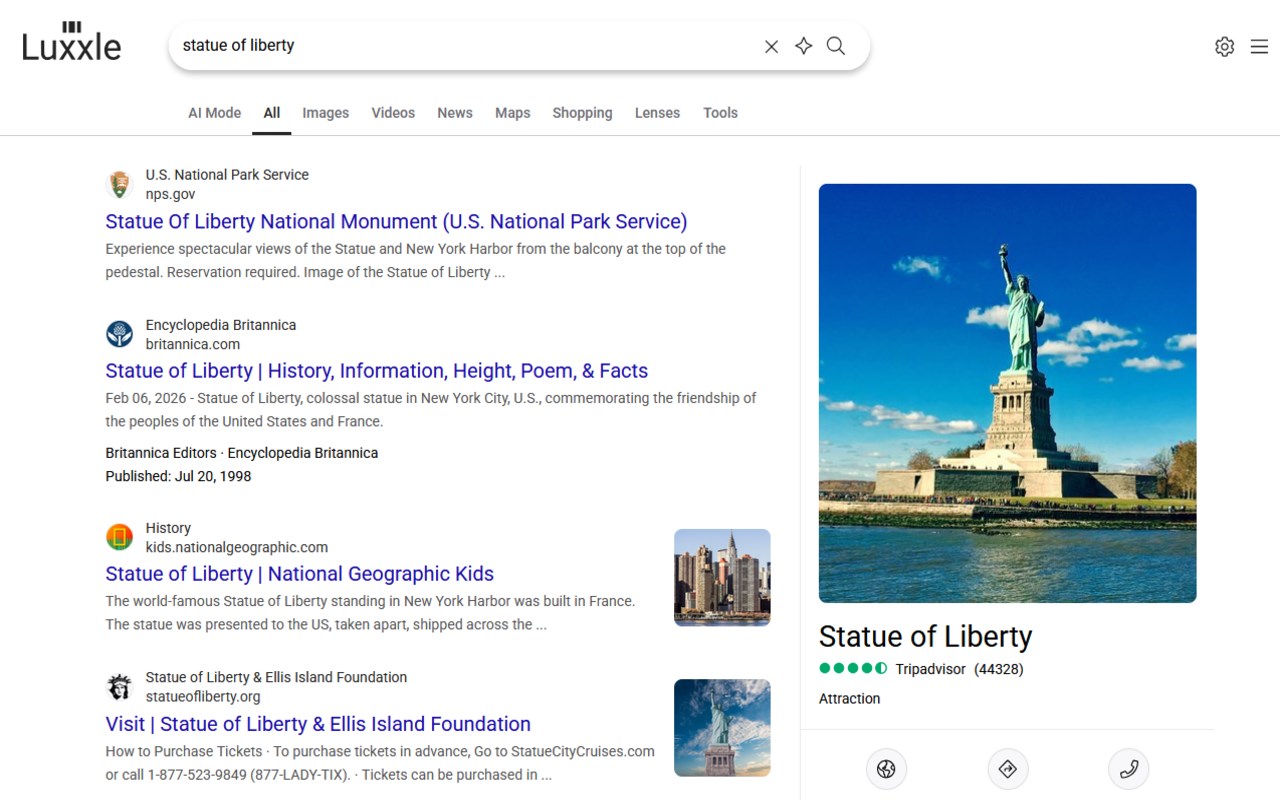The height and width of the screenshot is (800, 1280).
Task: Open the Videos tab
Action: [393, 113]
